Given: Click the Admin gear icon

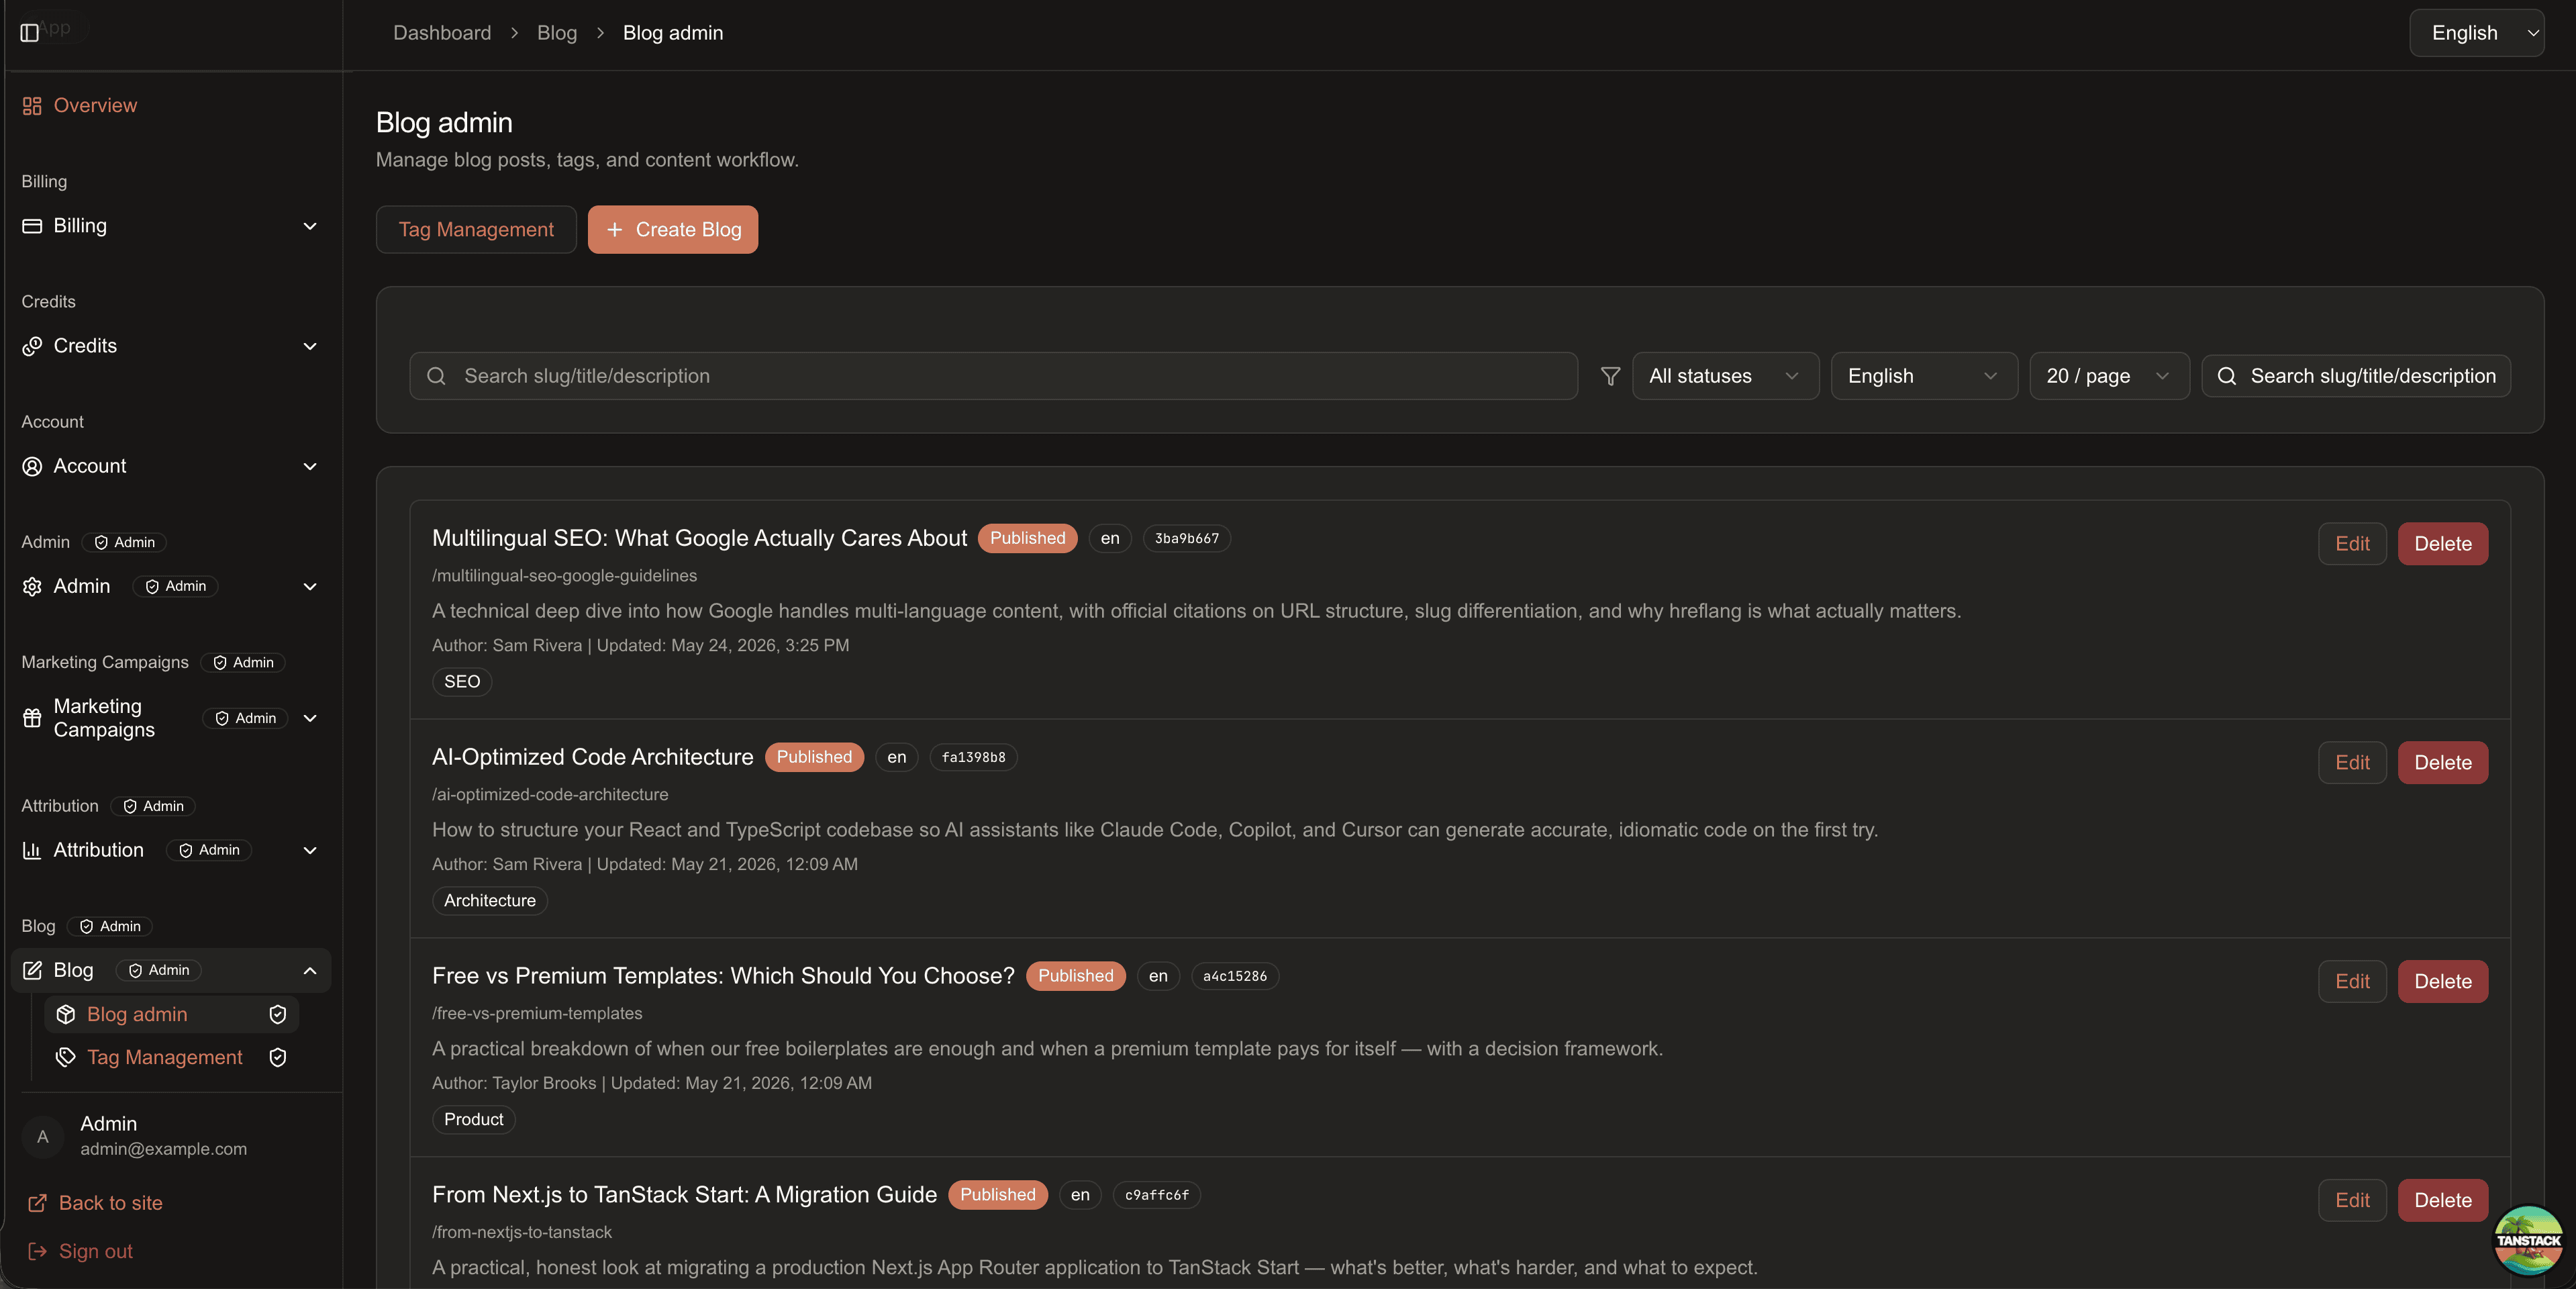Looking at the screenshot, I should click(x=32, y=587).
